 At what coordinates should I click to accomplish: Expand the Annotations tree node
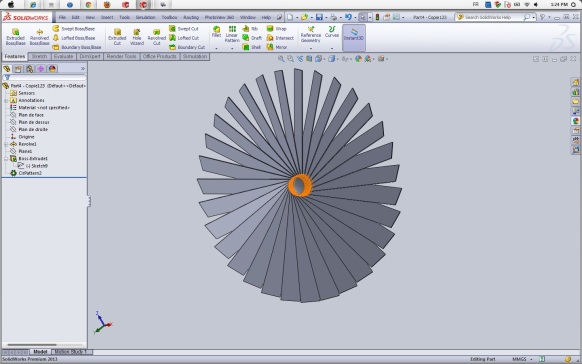point(6,100)
